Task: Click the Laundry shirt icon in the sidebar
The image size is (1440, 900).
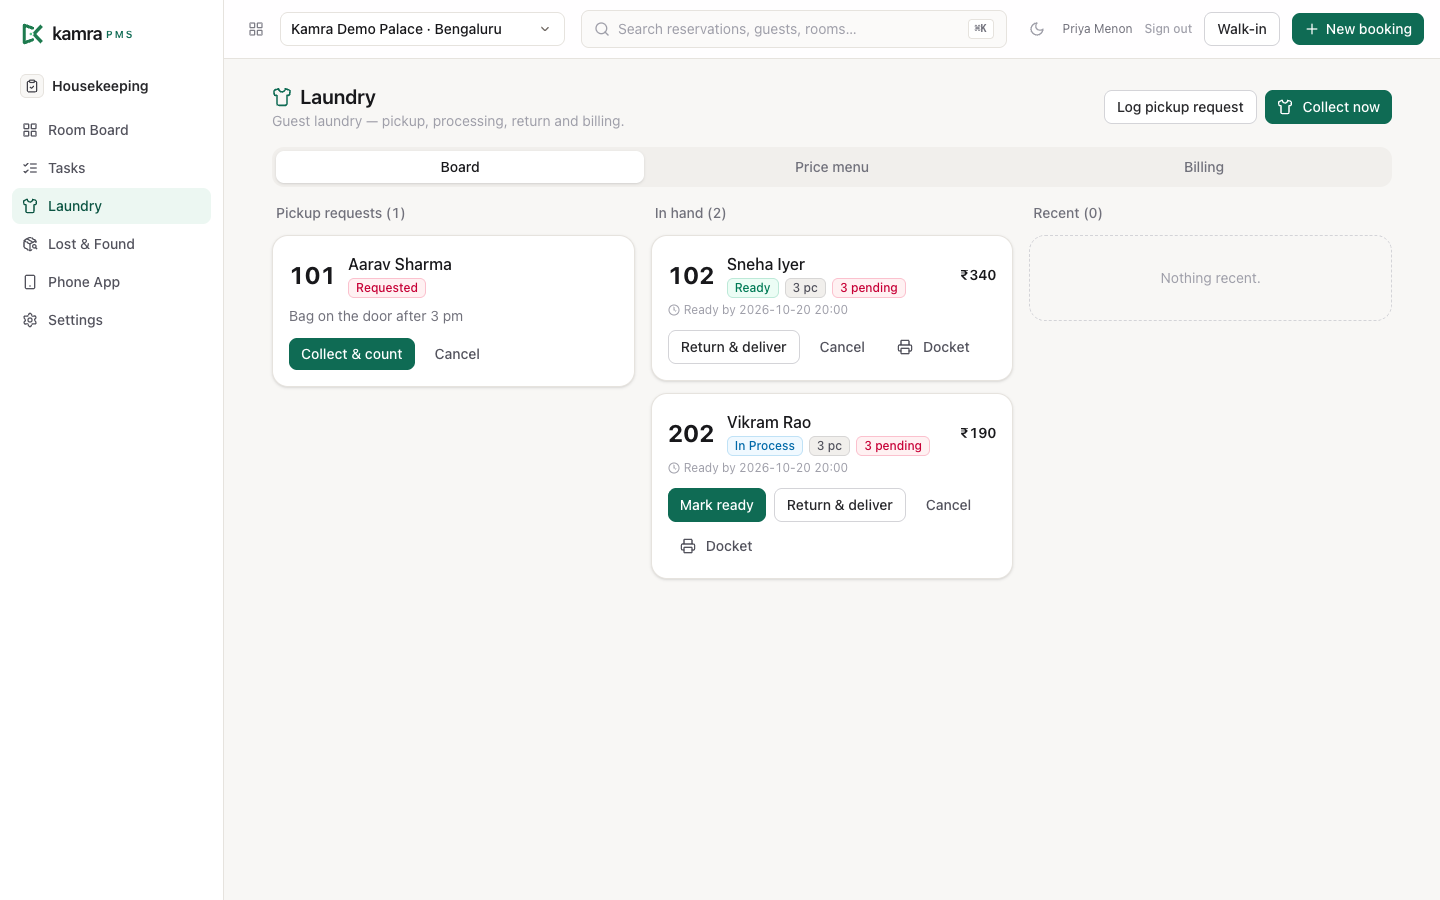Action: 30,206
